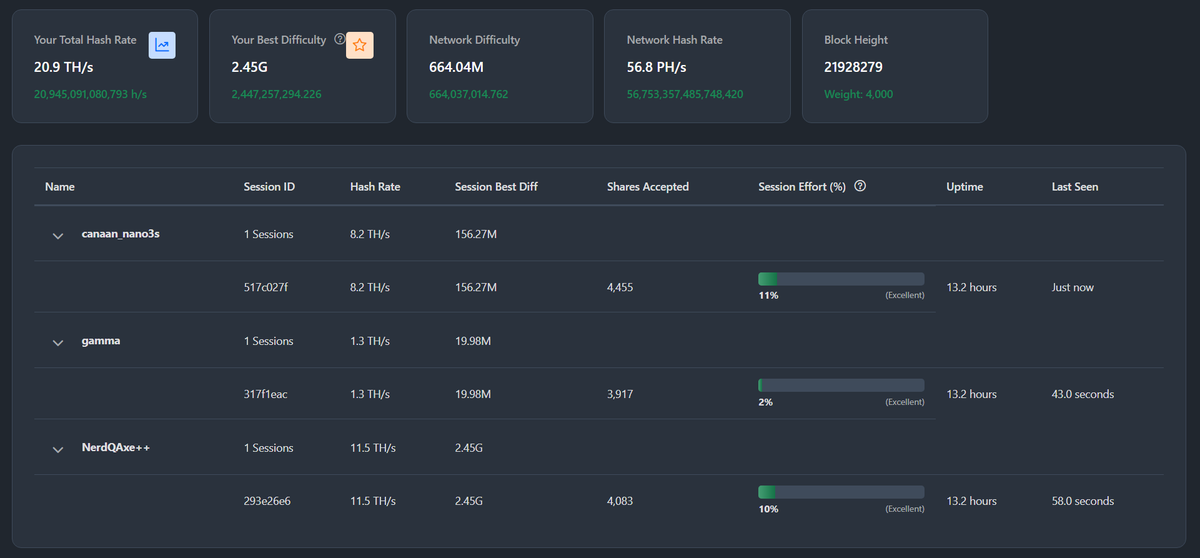Sort by Session Best Diff column header

coord(497,187)
